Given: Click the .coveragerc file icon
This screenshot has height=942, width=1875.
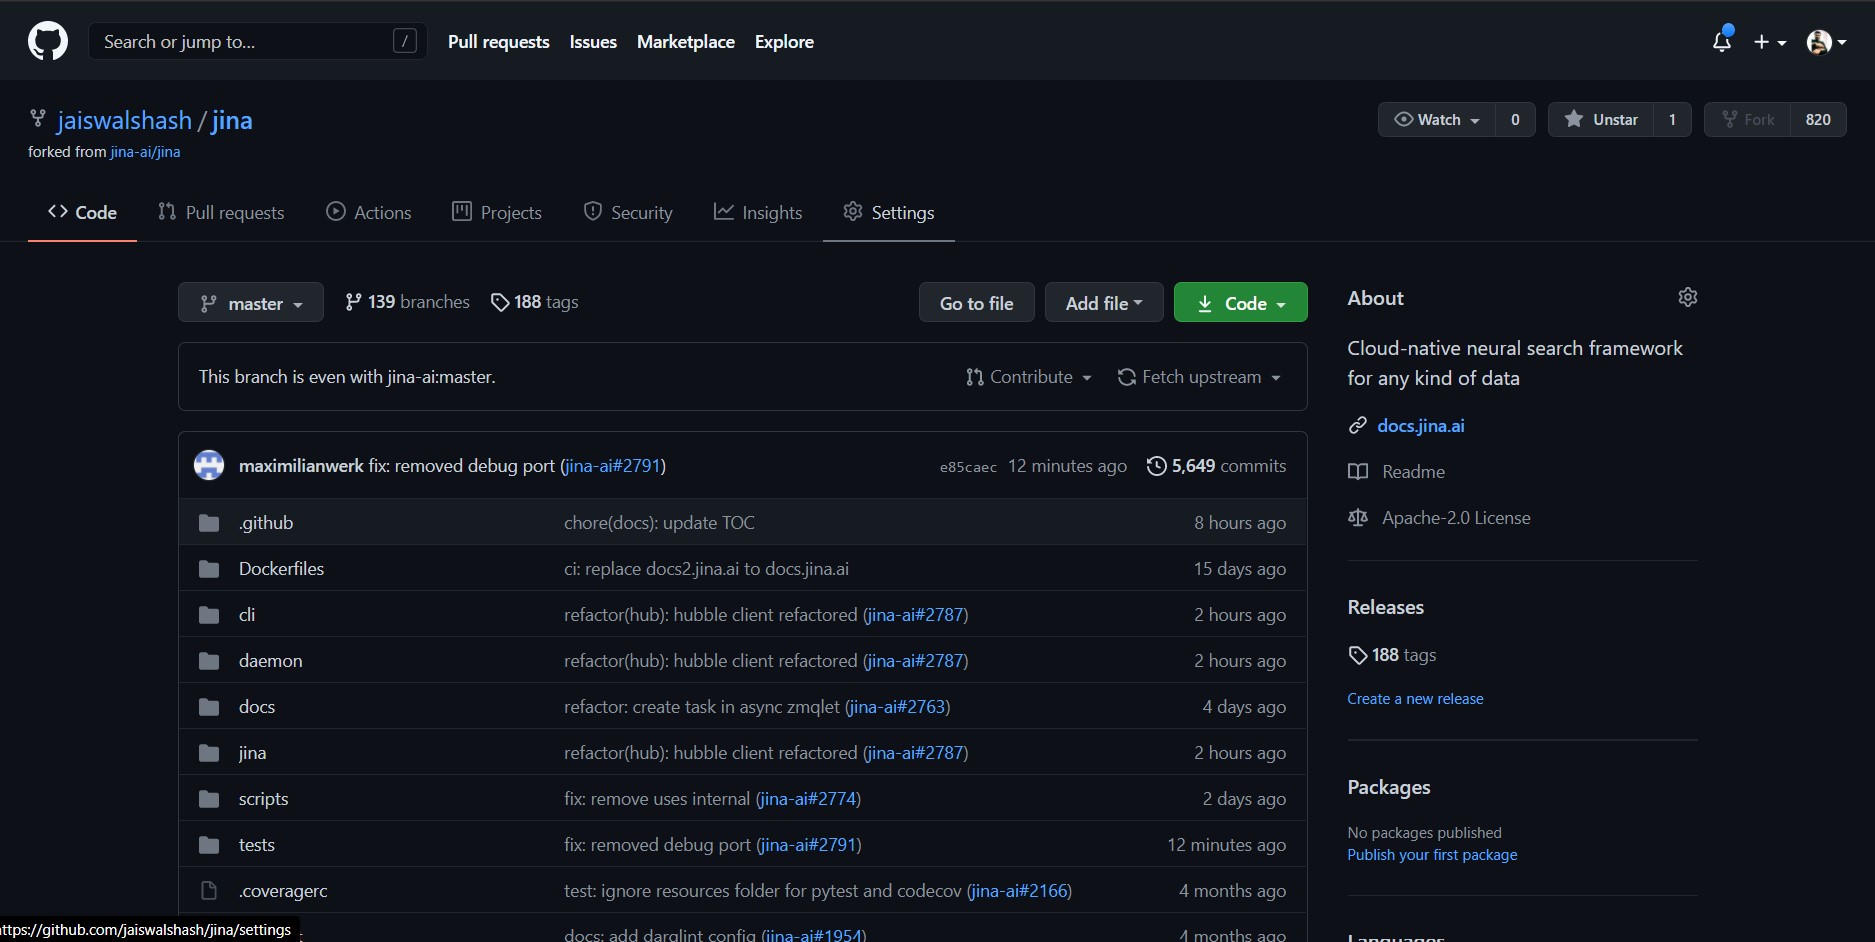Looking at the screenshot, I should click(209, 891).
